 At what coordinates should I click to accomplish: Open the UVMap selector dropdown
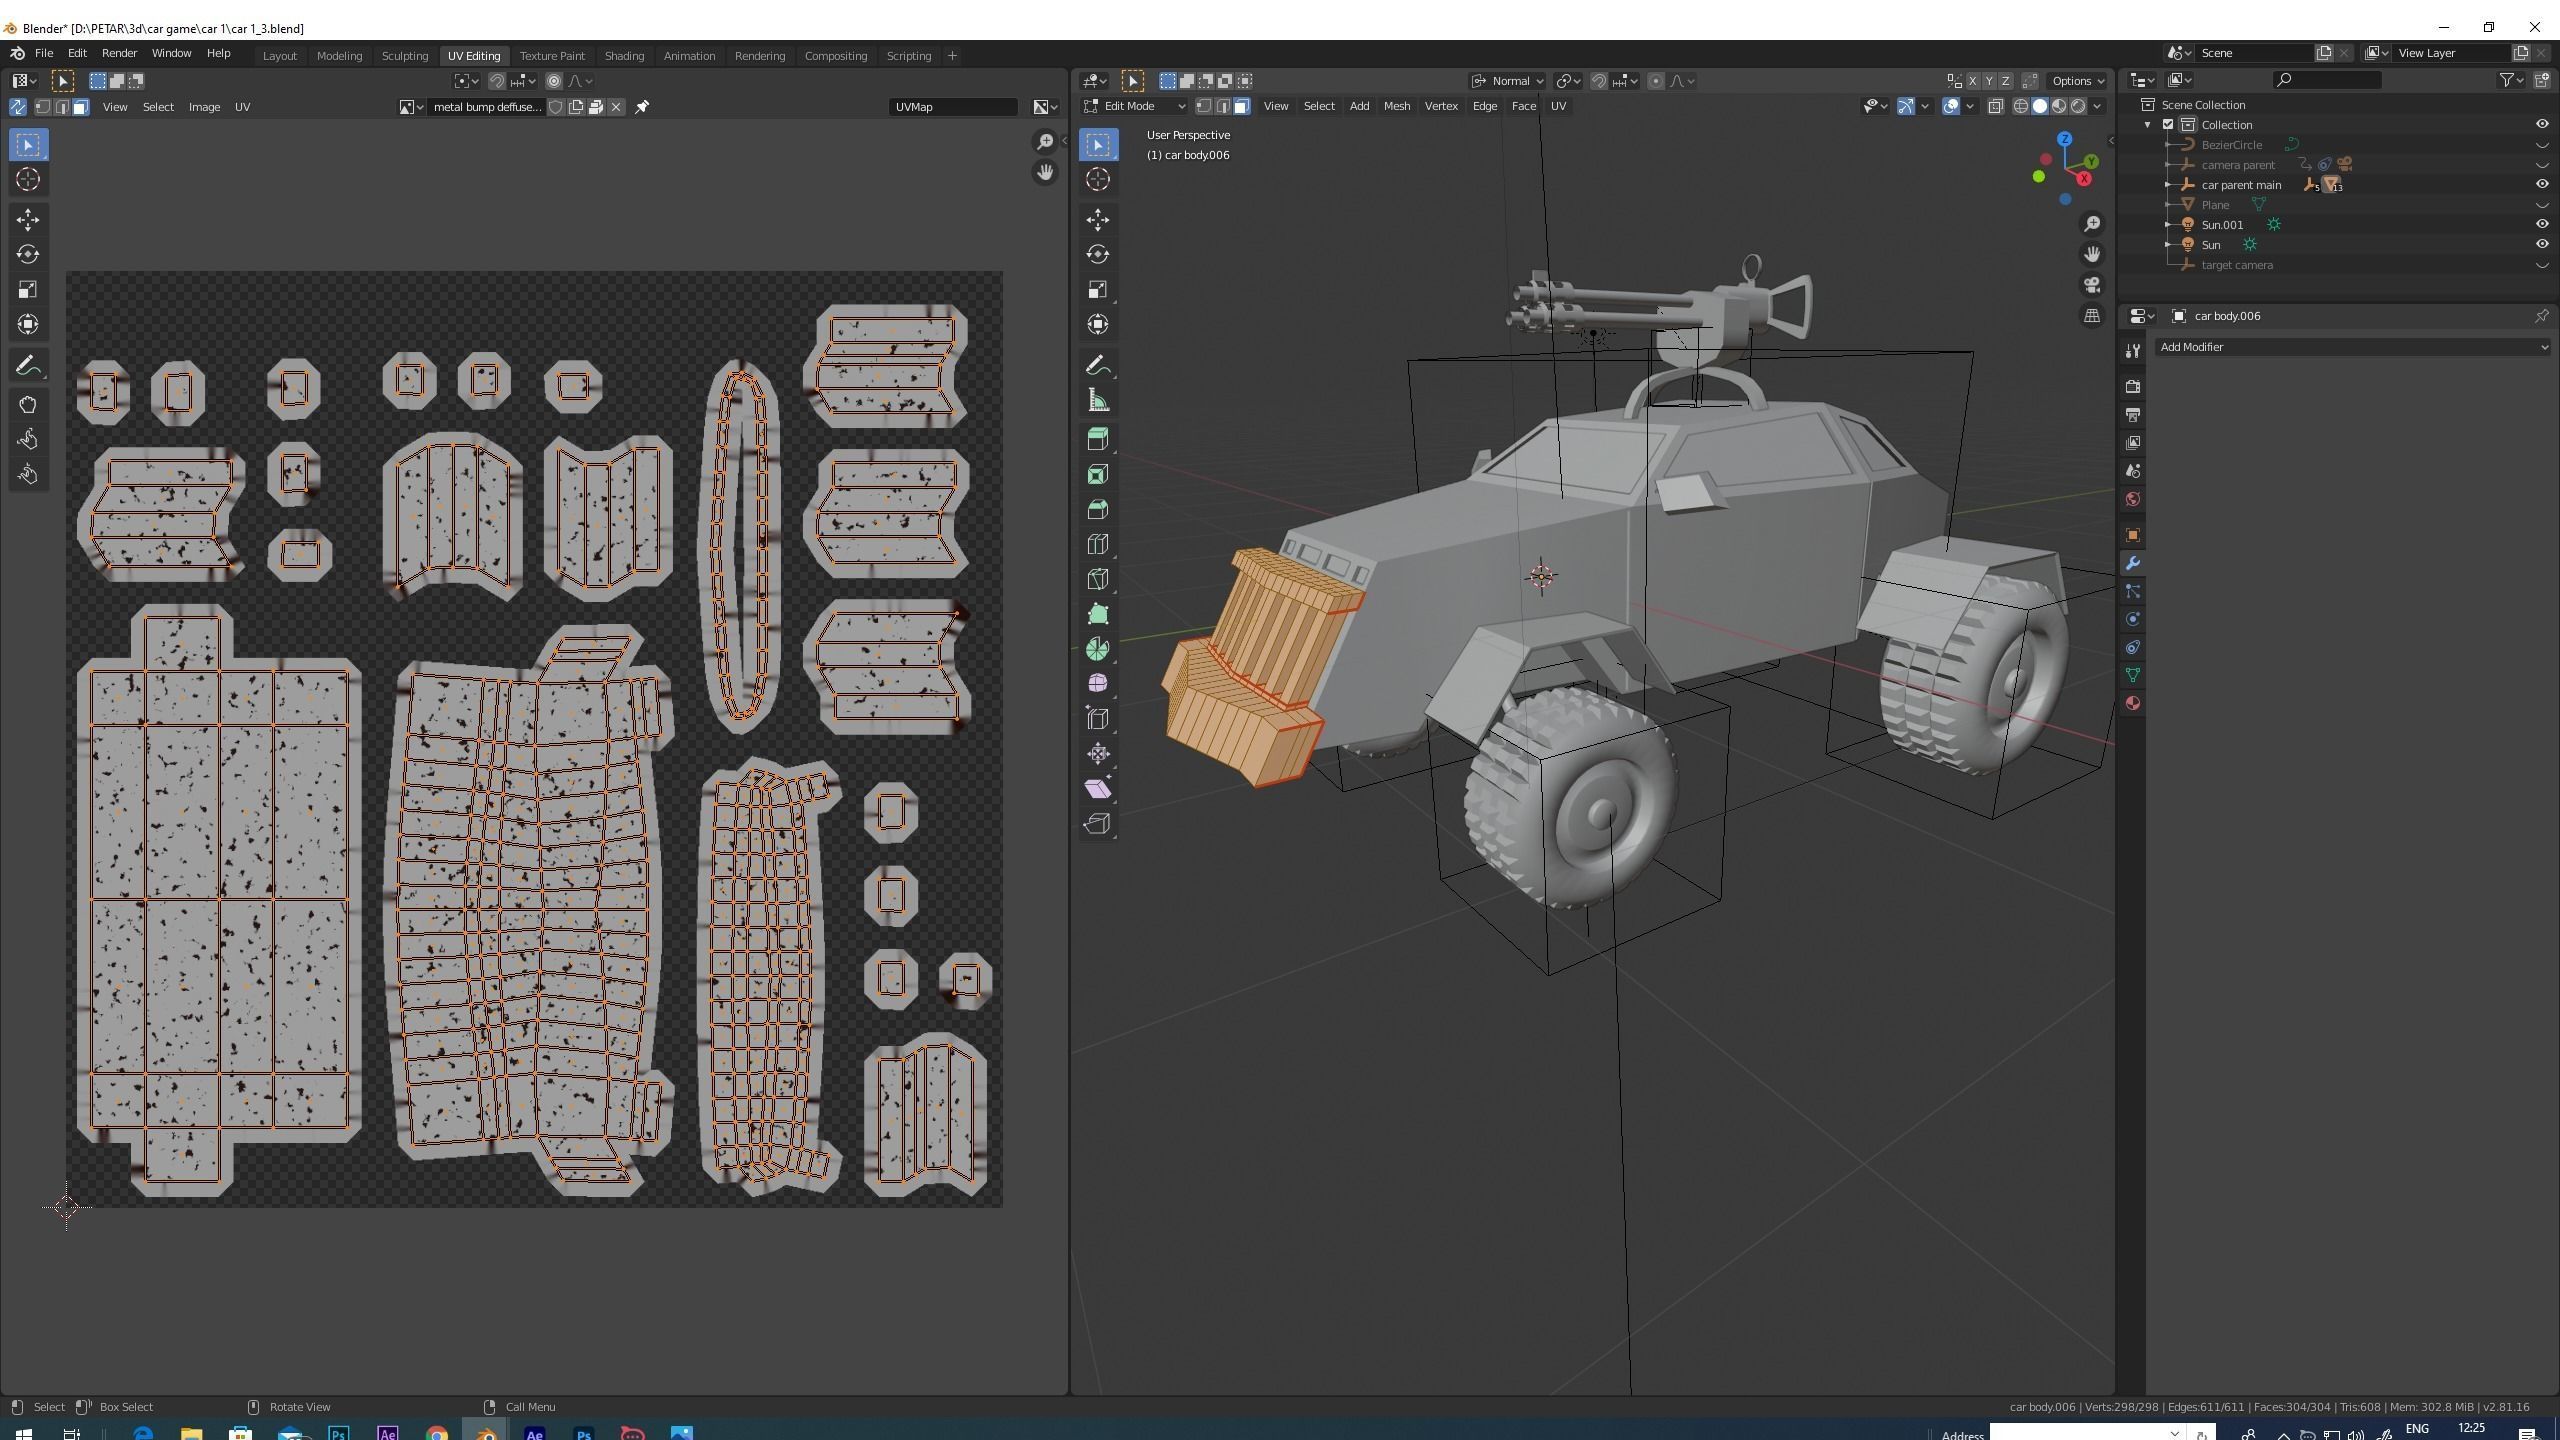point(952,107)
